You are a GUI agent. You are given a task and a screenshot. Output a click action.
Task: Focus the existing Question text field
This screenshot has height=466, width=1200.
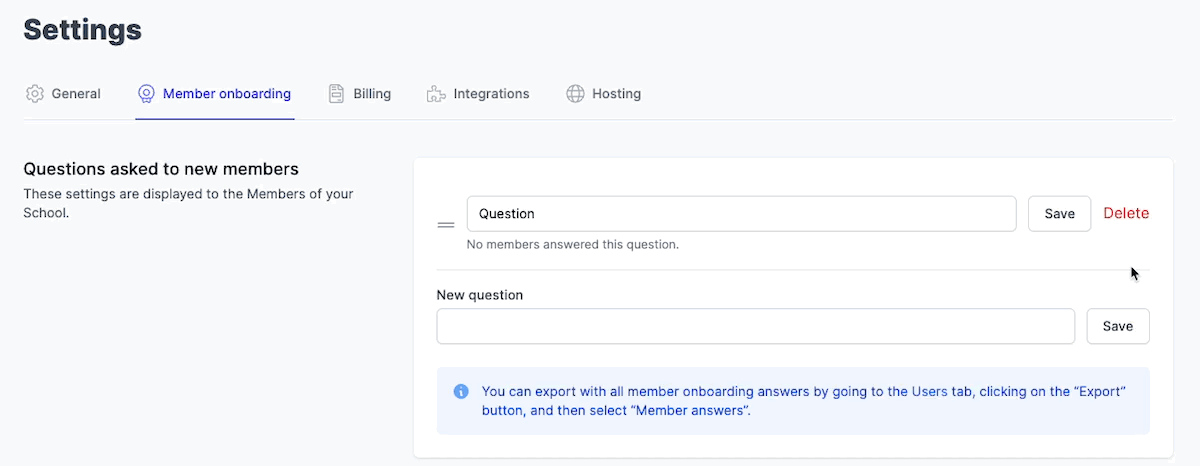pyautogui.click(x=741, y=214)
